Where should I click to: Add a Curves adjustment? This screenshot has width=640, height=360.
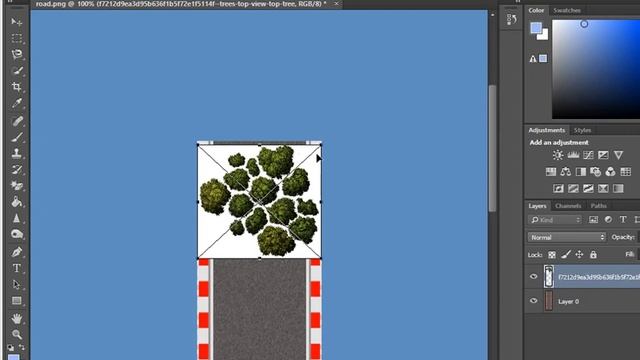(x=588, y=155)
